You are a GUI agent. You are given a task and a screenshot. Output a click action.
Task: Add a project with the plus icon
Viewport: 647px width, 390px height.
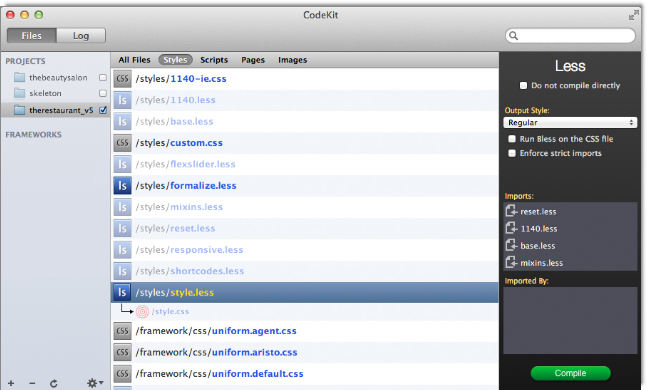pyautogui.click(x=11, y=383)
